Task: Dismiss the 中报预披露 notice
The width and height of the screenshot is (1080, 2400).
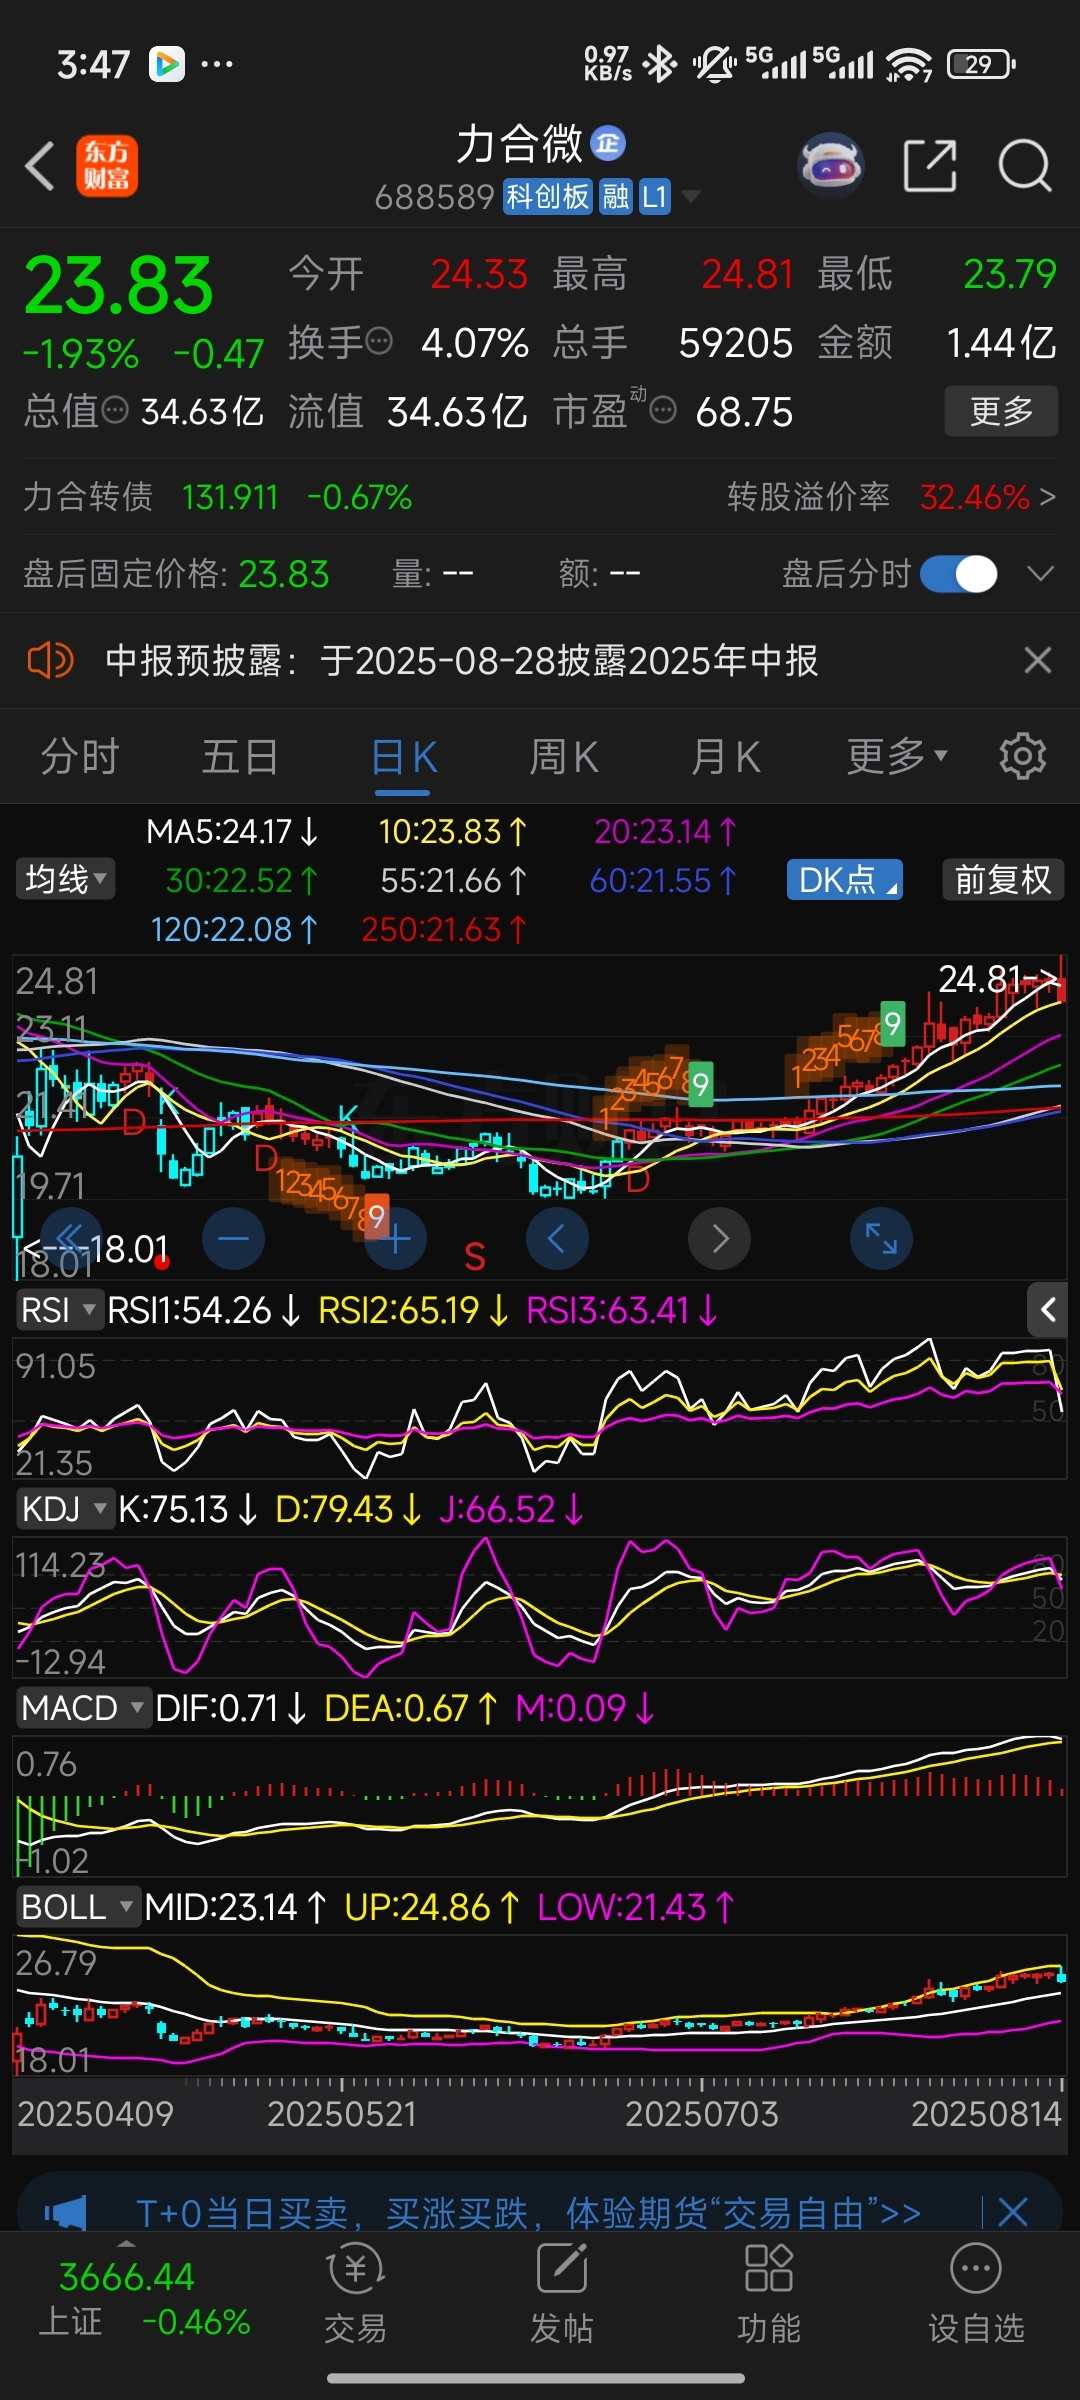Action: pyautogui.click(x=1038, y=660)
